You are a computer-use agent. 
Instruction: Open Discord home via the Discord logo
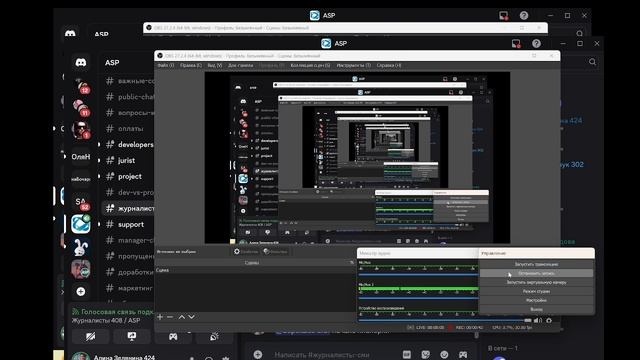[80, 62]
